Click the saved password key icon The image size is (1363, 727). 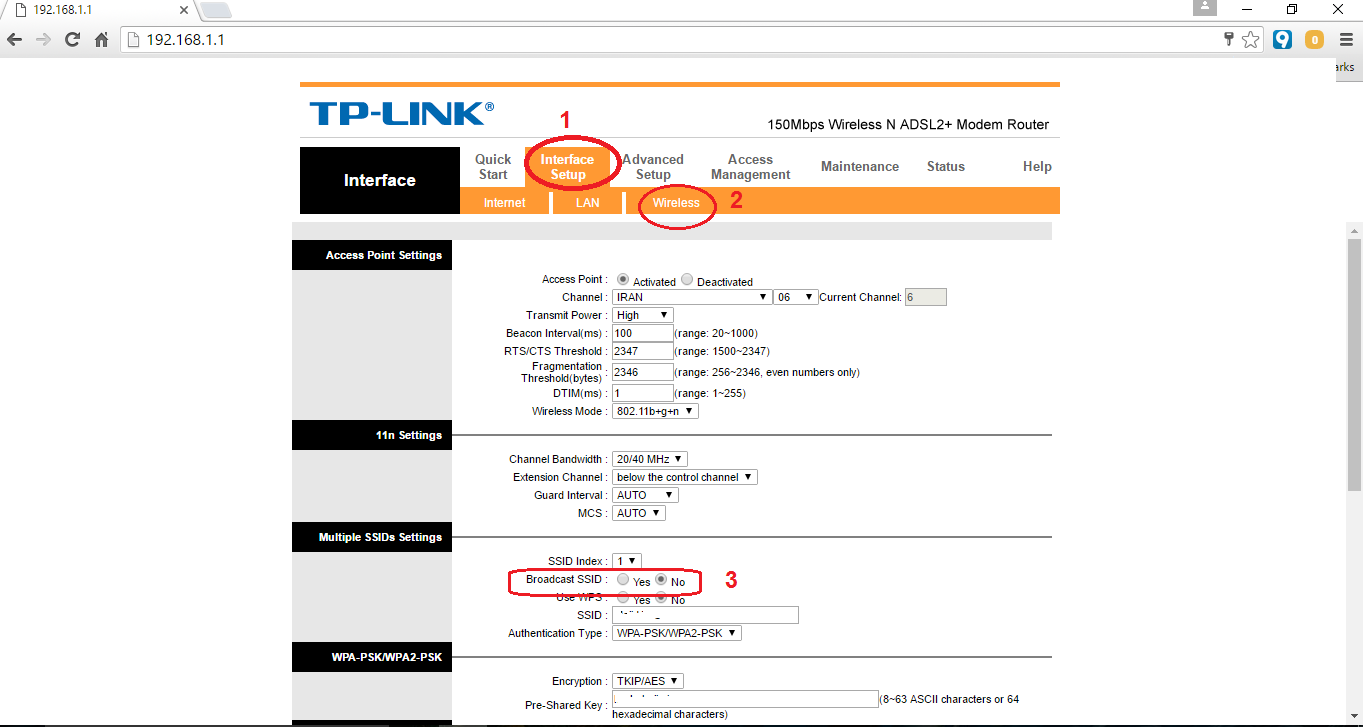pyautogui.click(x=1230, y=40)
